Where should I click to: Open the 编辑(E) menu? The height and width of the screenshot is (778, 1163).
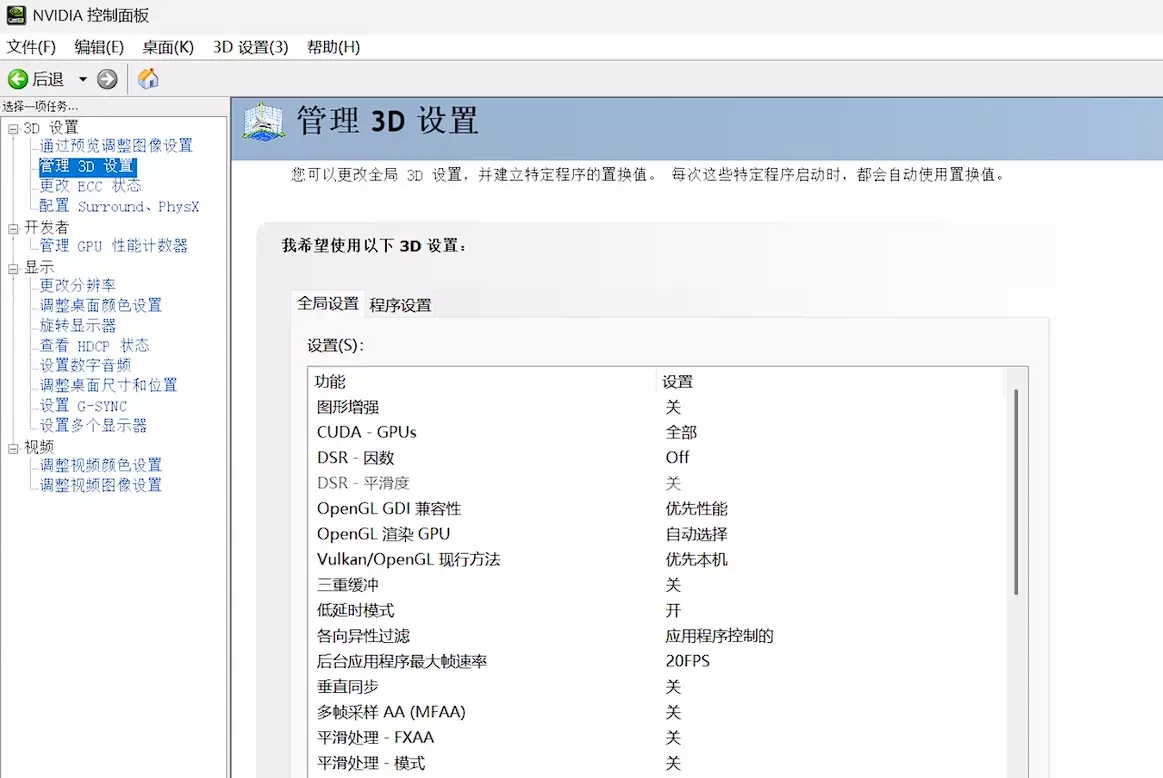point(99,47)
